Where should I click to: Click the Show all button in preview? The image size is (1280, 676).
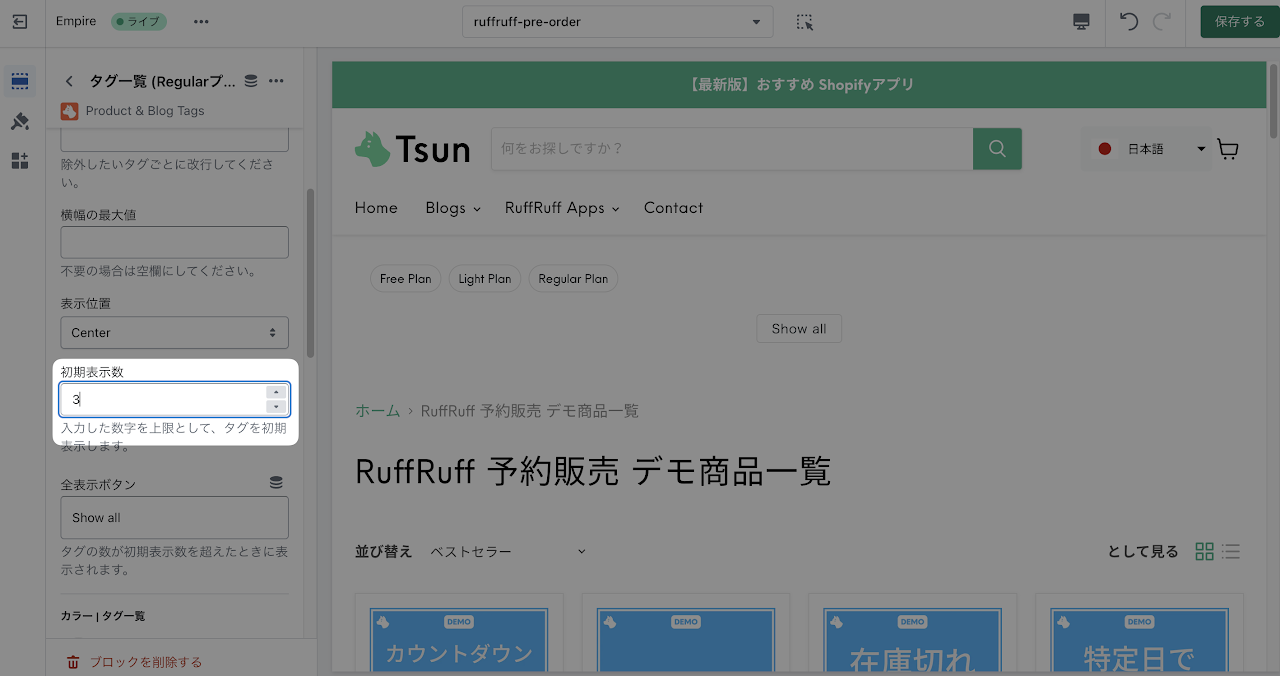click(x=799, y=329)
